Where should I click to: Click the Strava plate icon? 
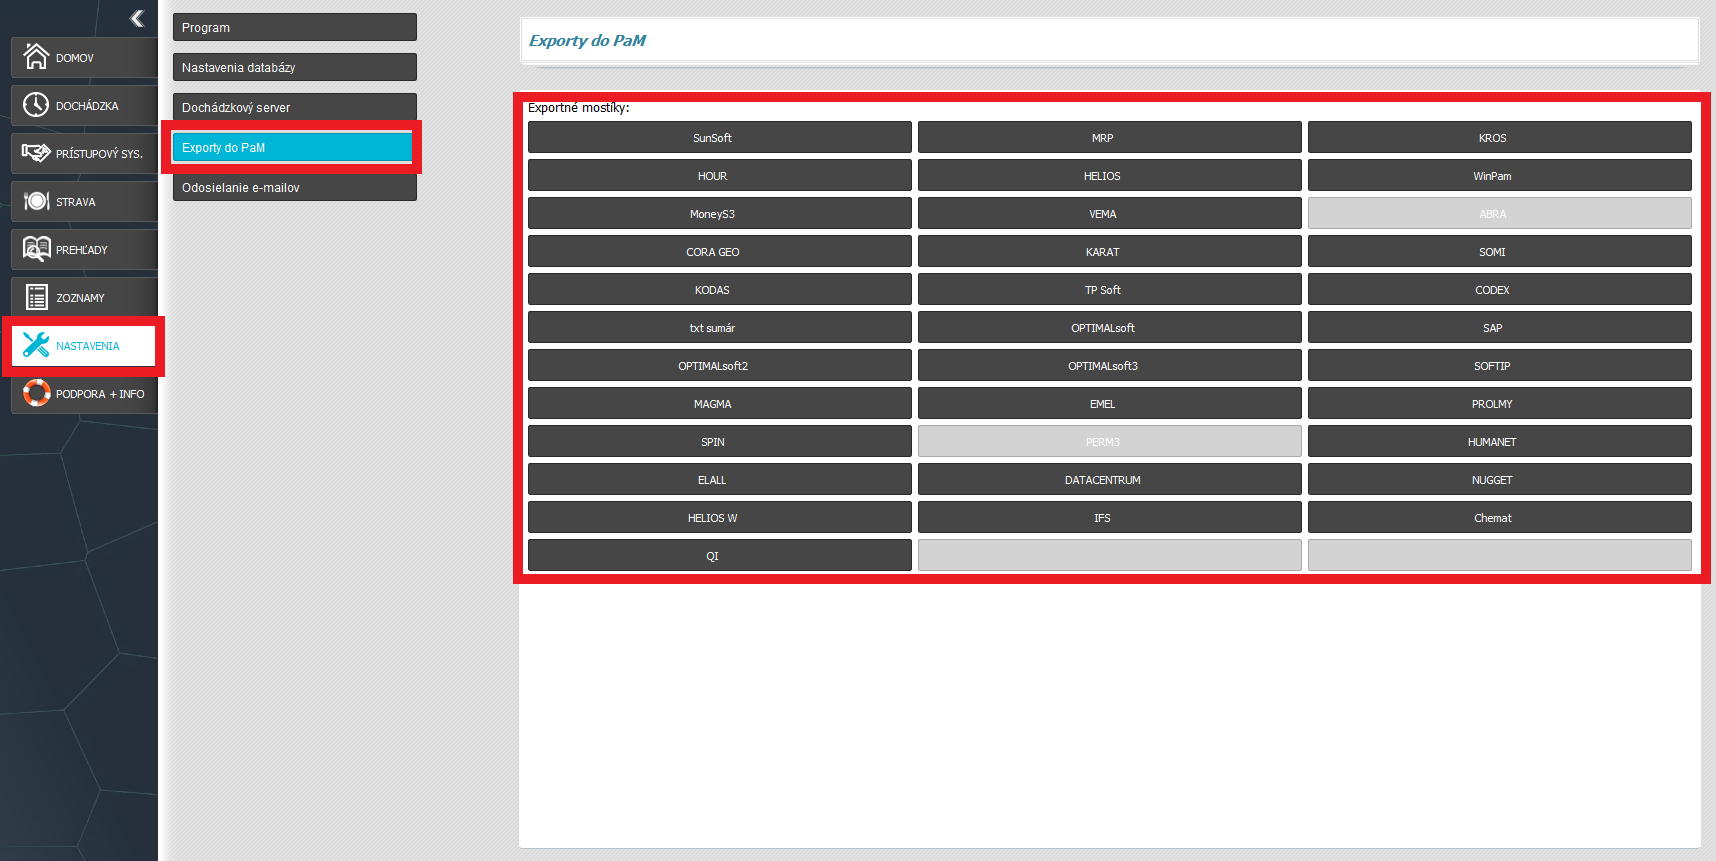(x=36, y=201)
